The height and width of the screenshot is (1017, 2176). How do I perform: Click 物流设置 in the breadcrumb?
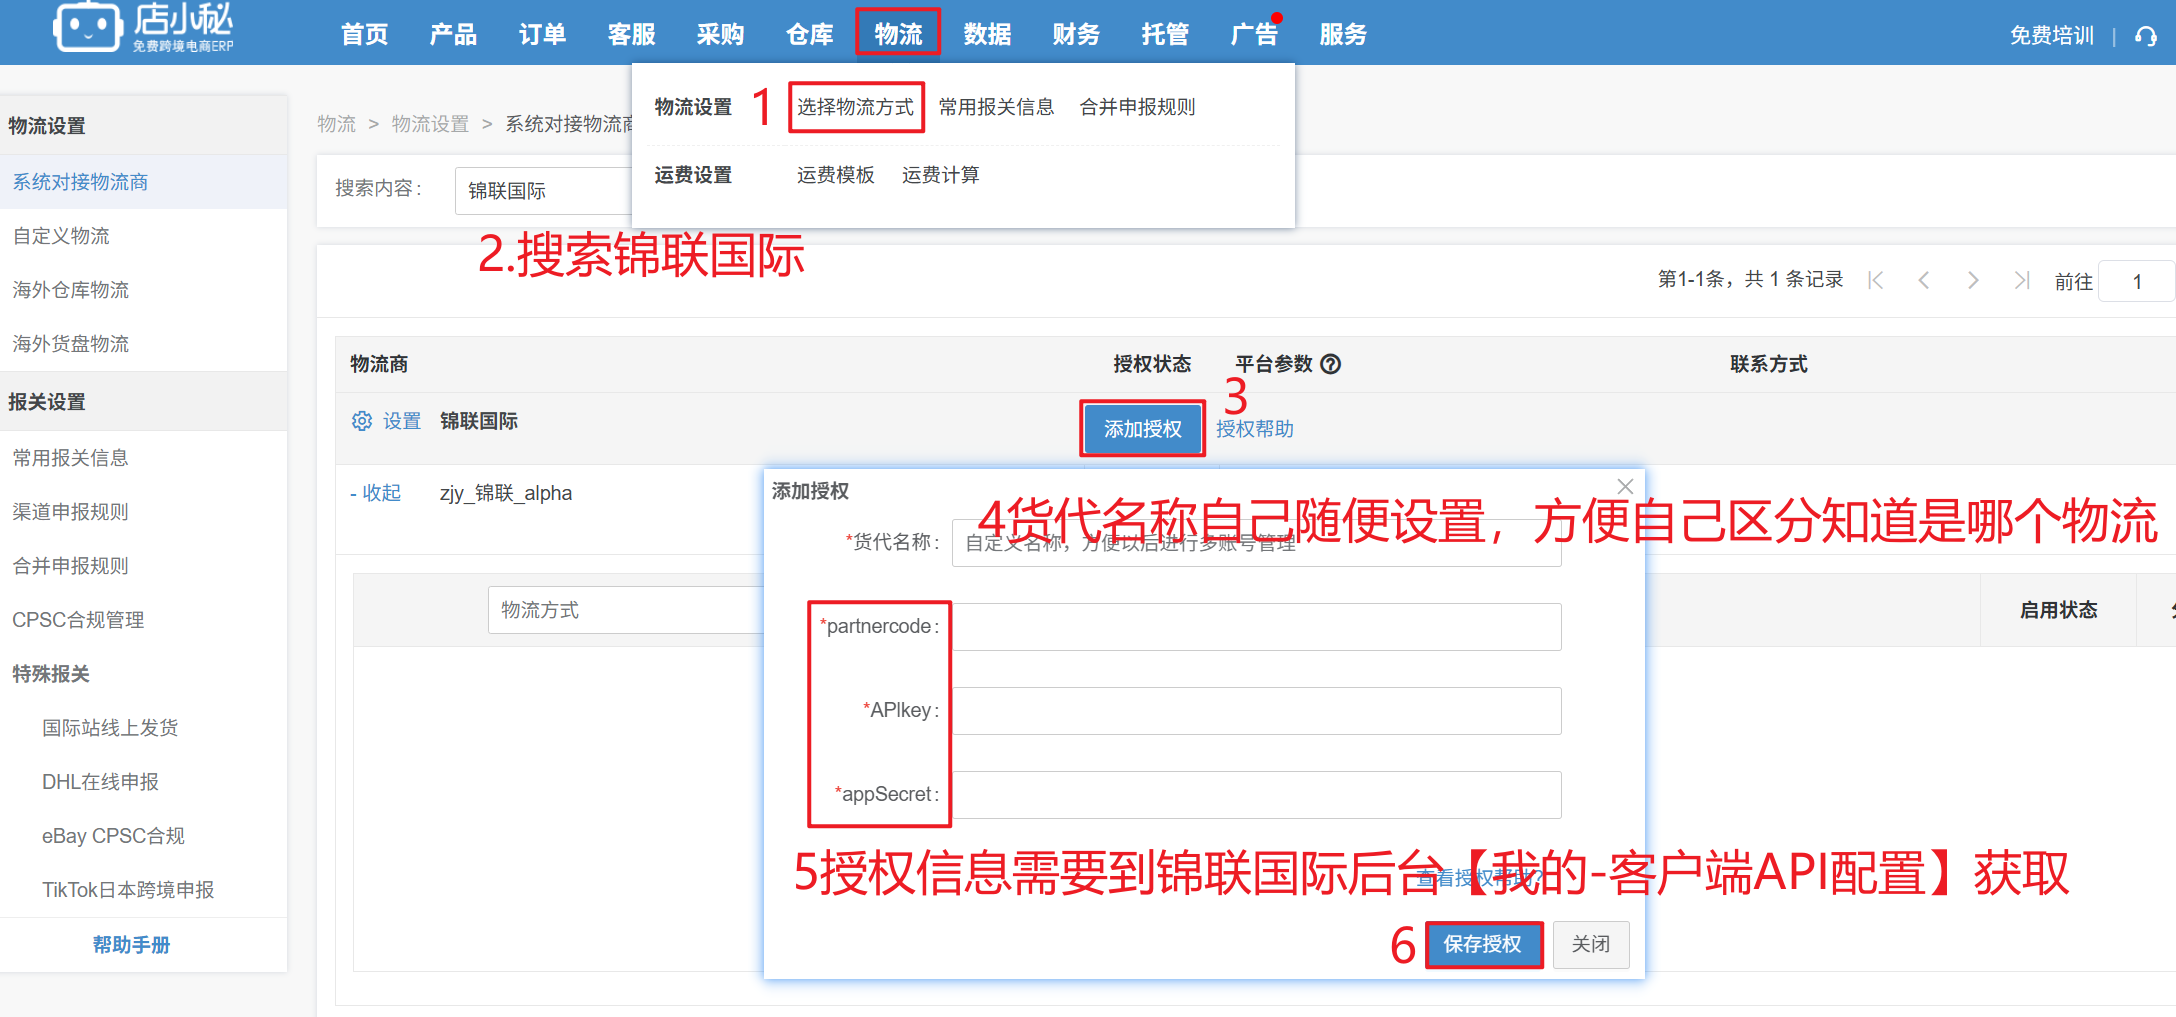coord(430,124)
